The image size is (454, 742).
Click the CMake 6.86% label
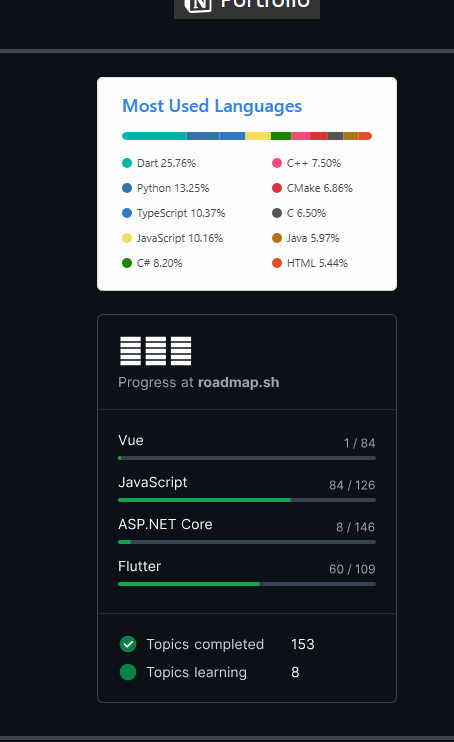(x=320, y=188)
